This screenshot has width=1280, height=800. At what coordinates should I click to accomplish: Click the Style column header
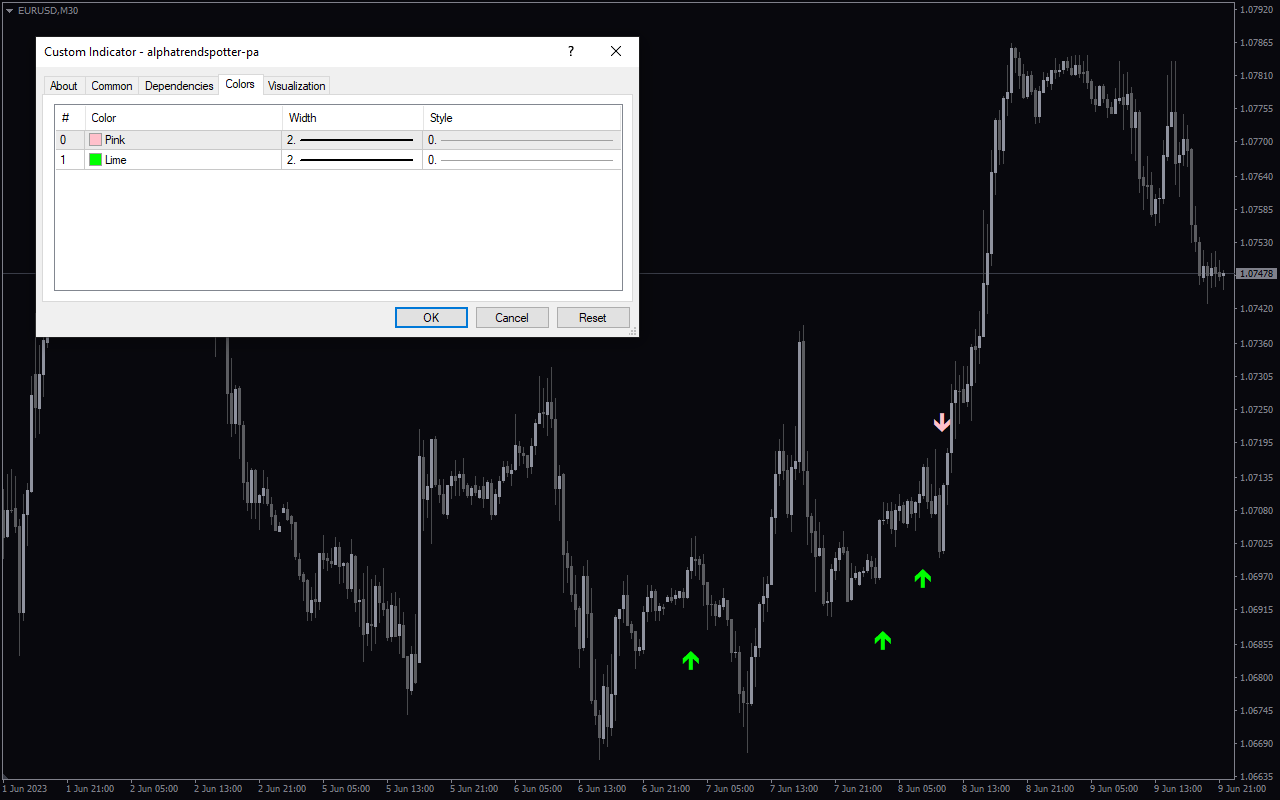522,118
